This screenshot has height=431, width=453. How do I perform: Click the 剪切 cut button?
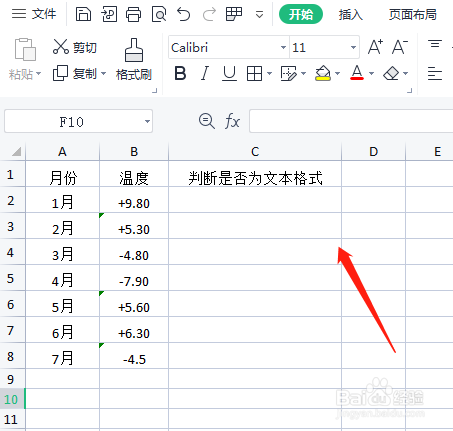(75, 47)
